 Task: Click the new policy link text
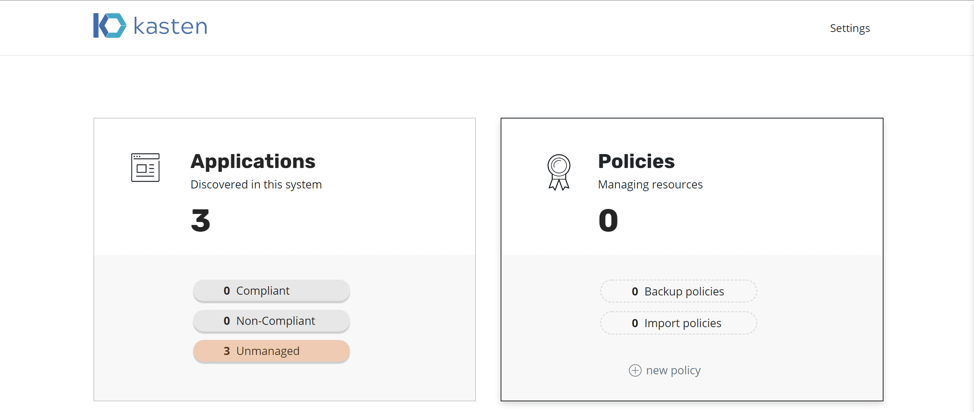click(673, 370)
